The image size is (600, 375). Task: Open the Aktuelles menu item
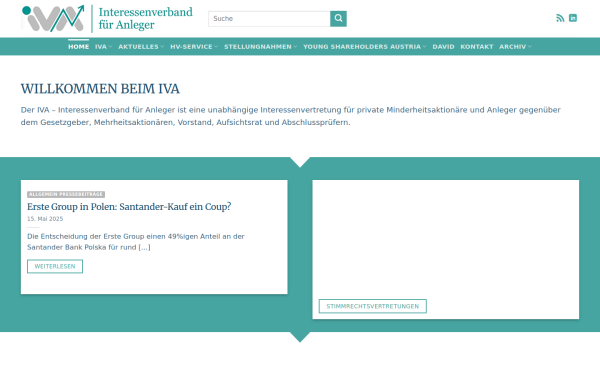point(138,47)
